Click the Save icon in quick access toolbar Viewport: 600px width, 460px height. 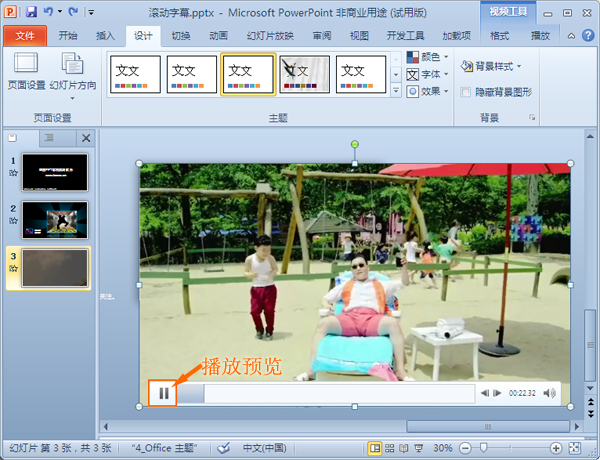31,12
